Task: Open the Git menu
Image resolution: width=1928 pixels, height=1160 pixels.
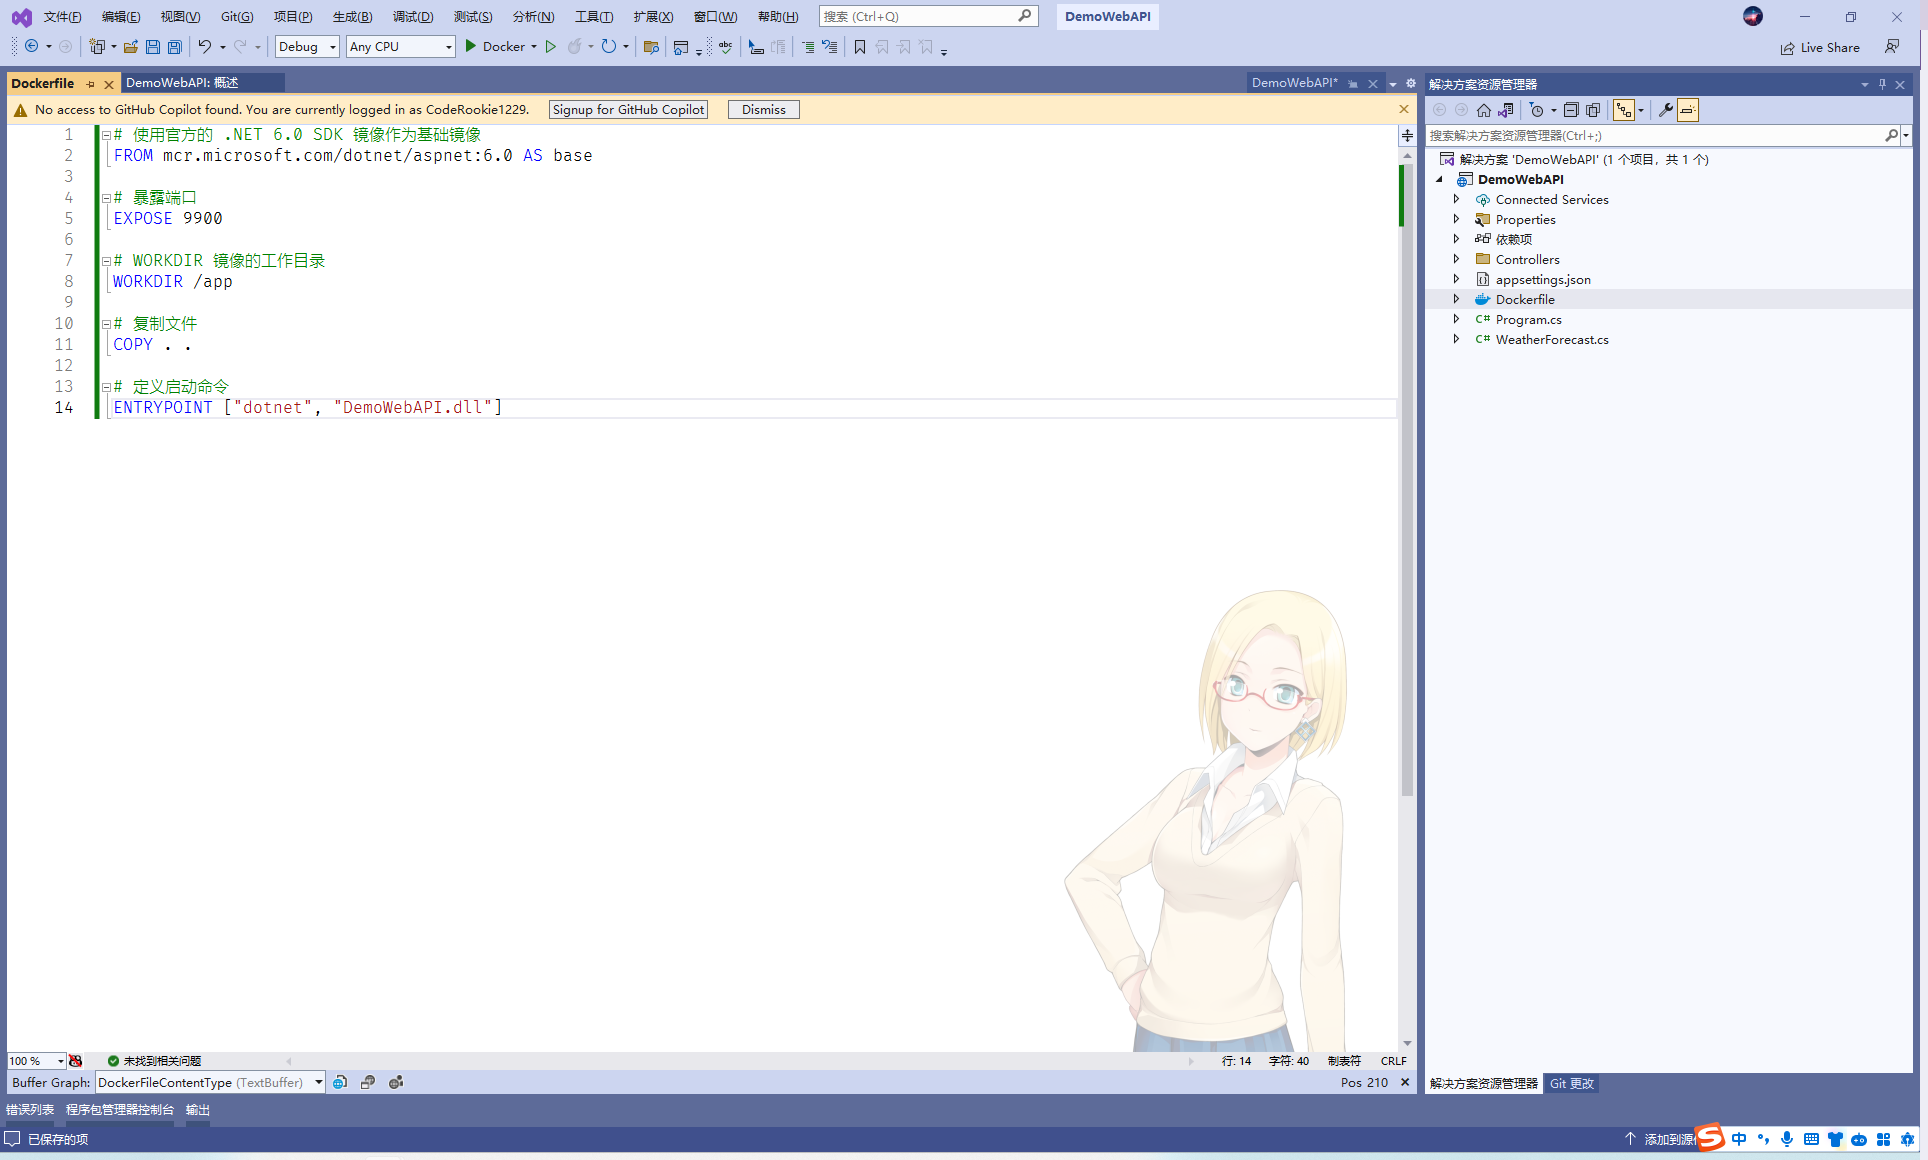Action: (x=237, y=16)
